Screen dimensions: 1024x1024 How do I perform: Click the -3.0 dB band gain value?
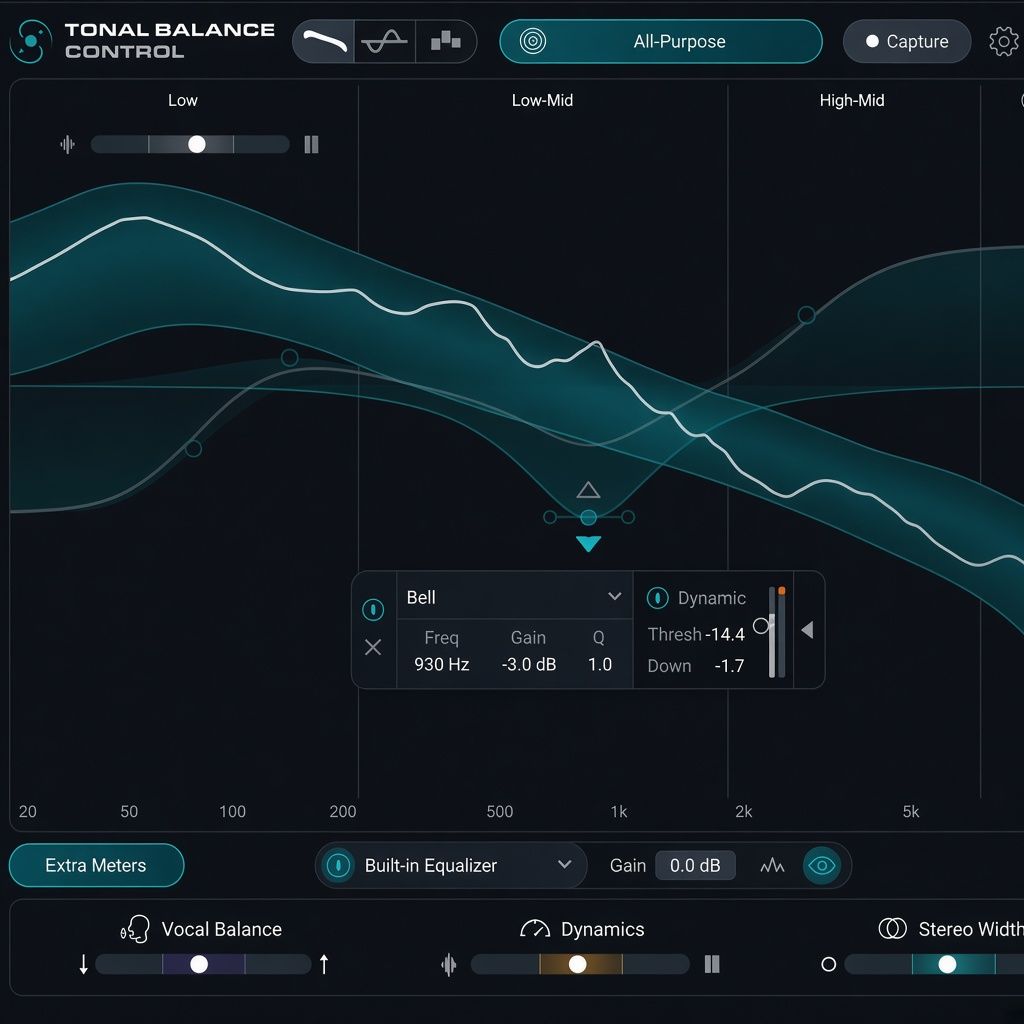[x=528, y=664]
